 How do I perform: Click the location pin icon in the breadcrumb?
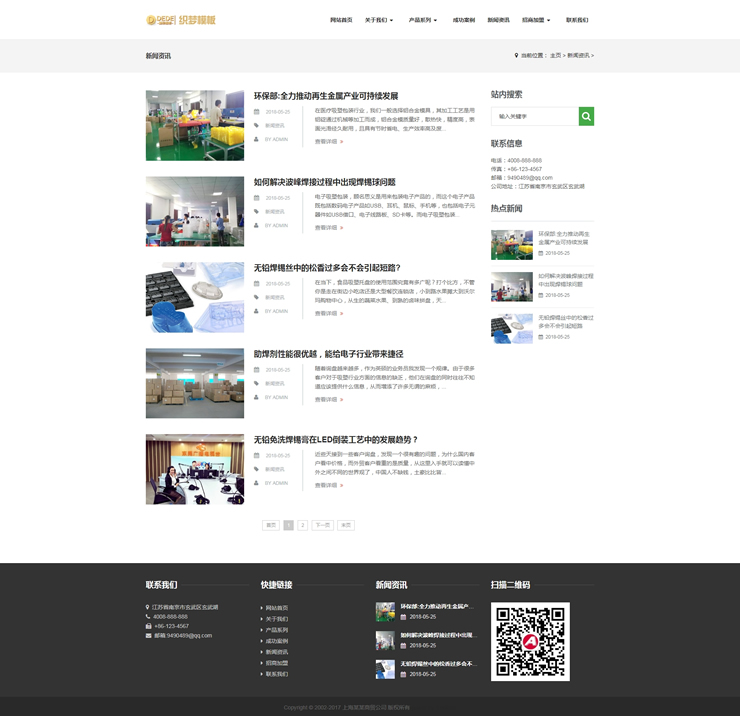pyautogui.click(x=516, y=56)
